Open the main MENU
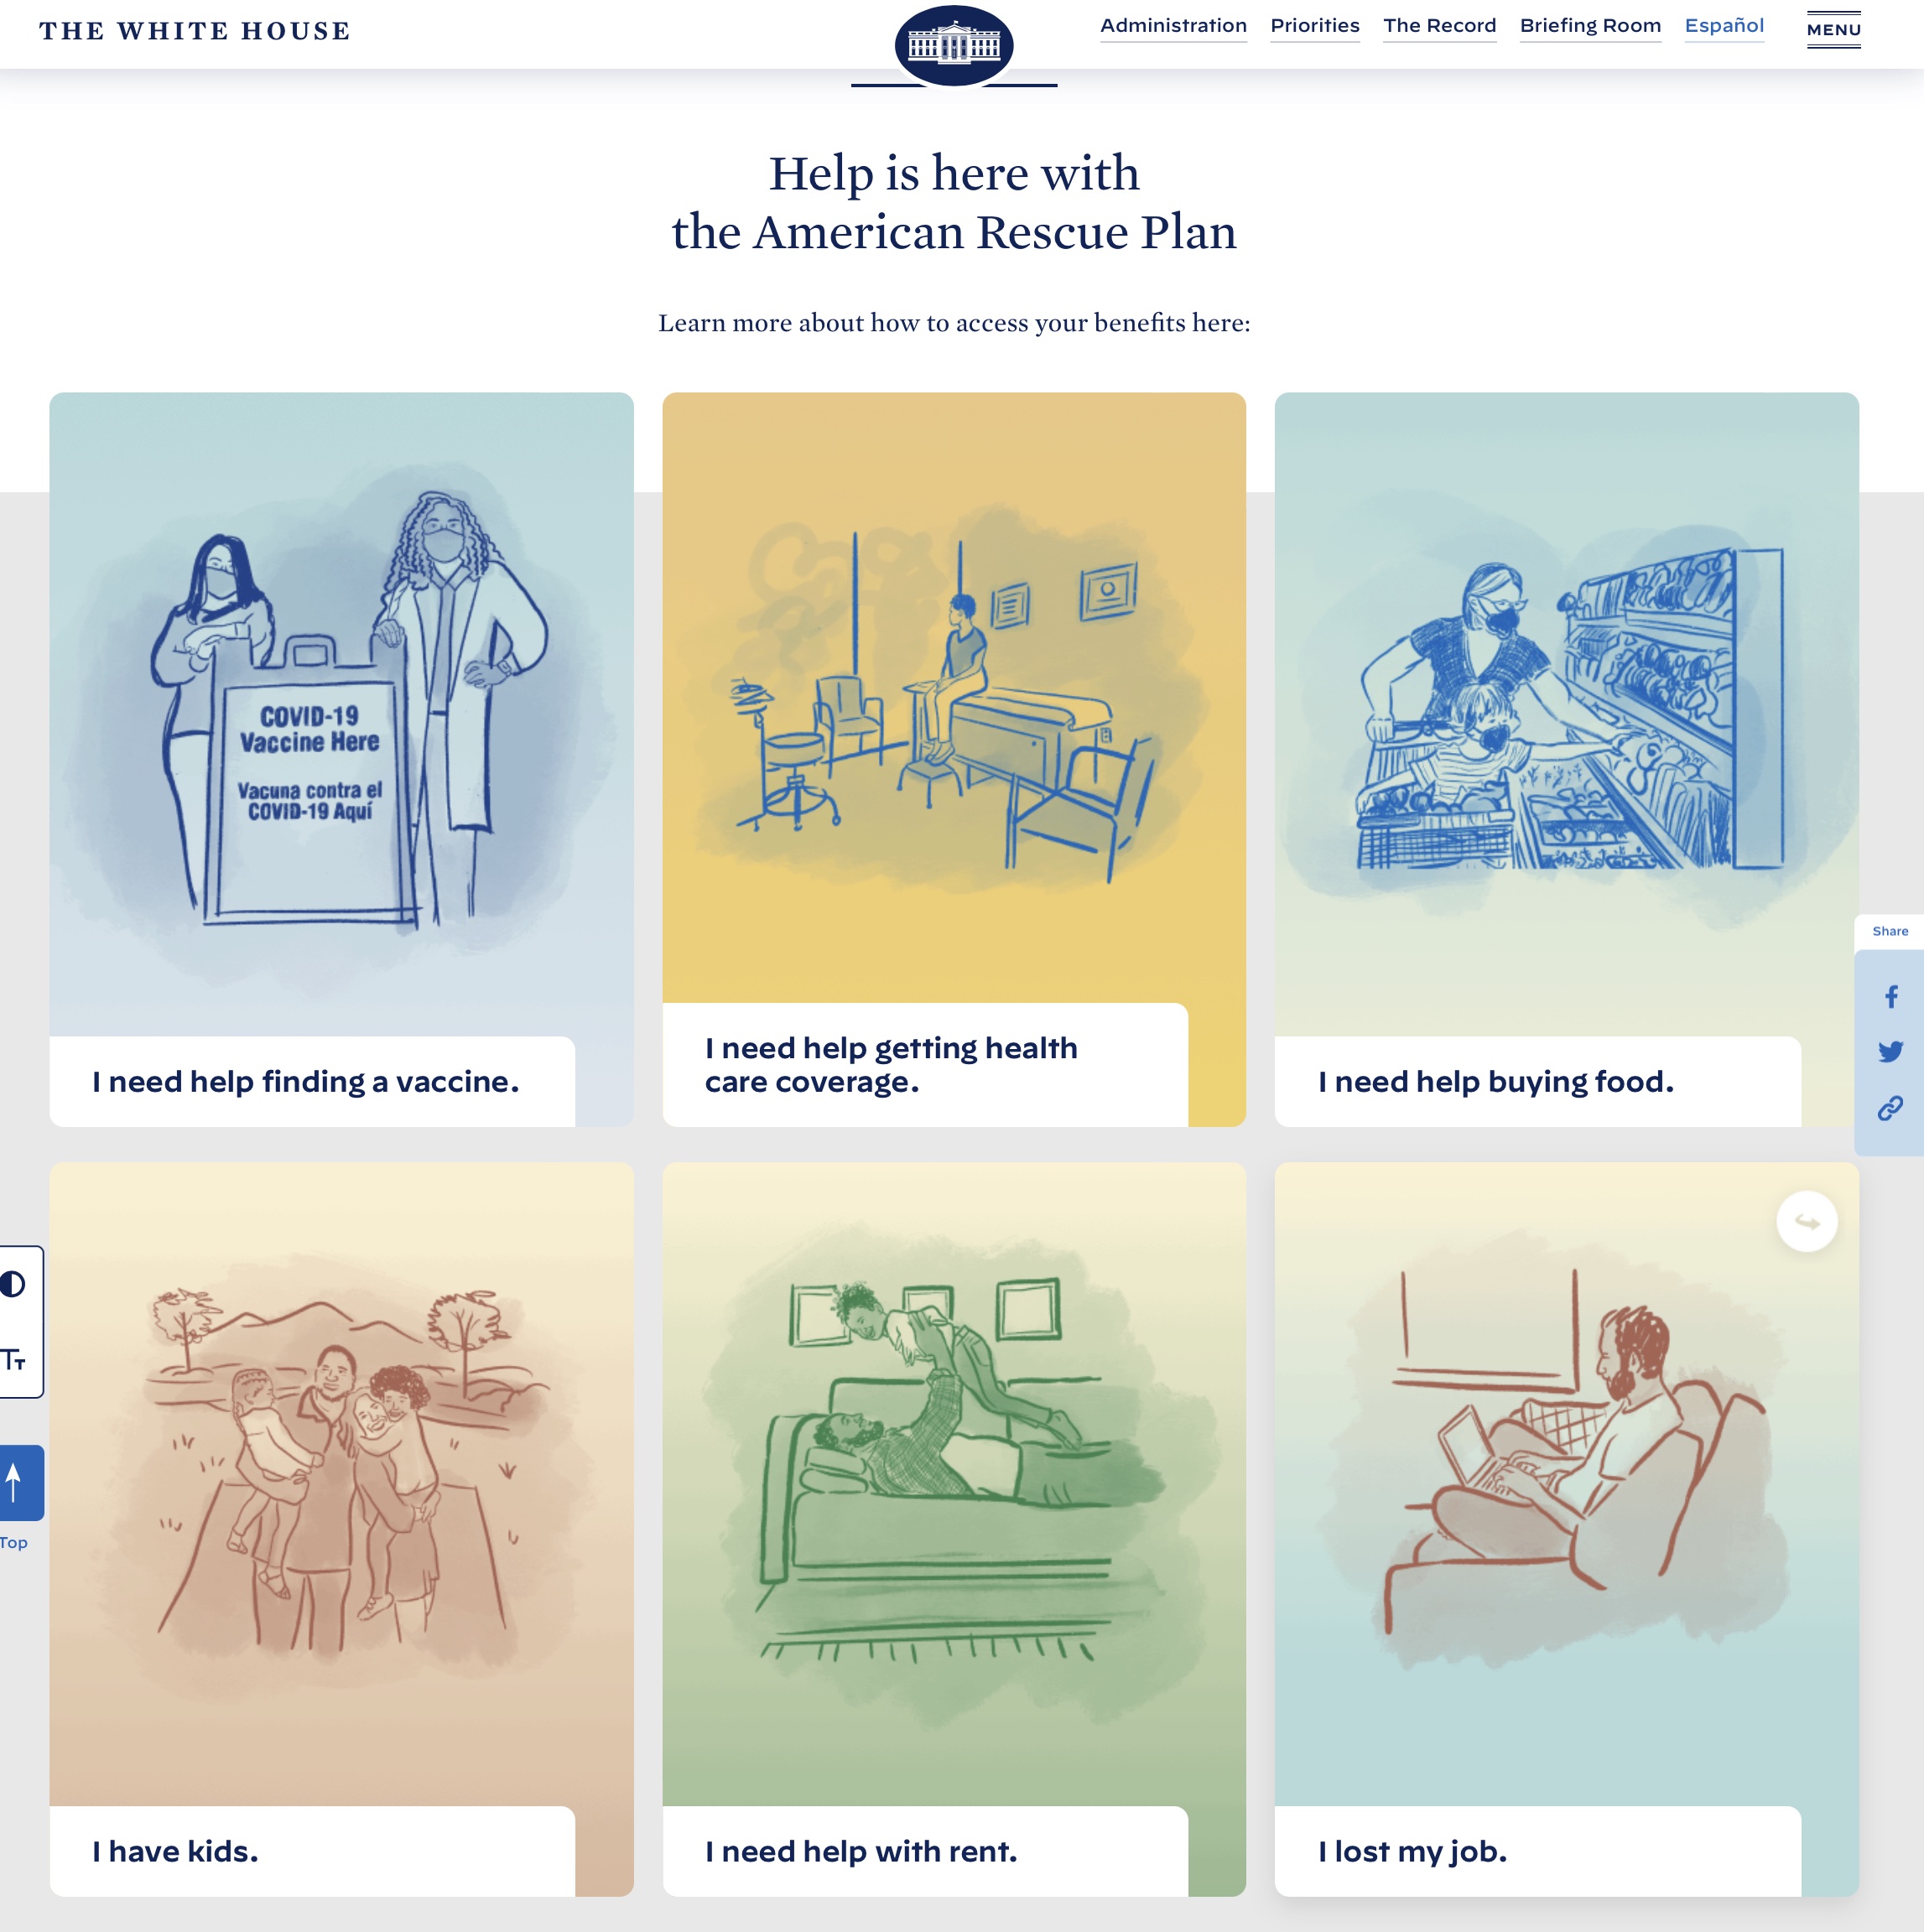 click(1833, 29)
